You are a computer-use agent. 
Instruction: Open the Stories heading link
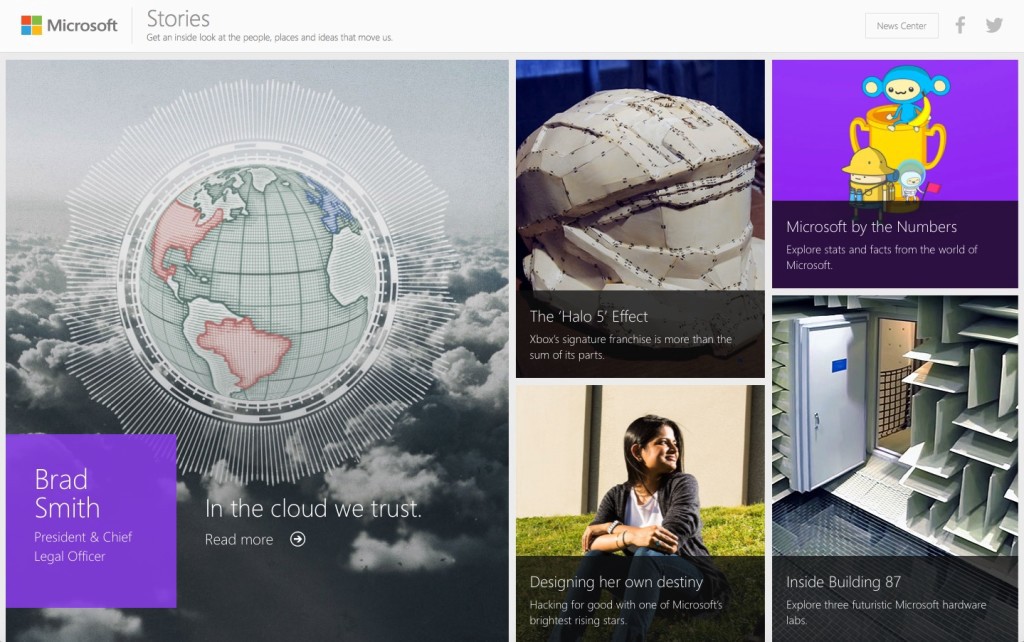pos(178,18)
